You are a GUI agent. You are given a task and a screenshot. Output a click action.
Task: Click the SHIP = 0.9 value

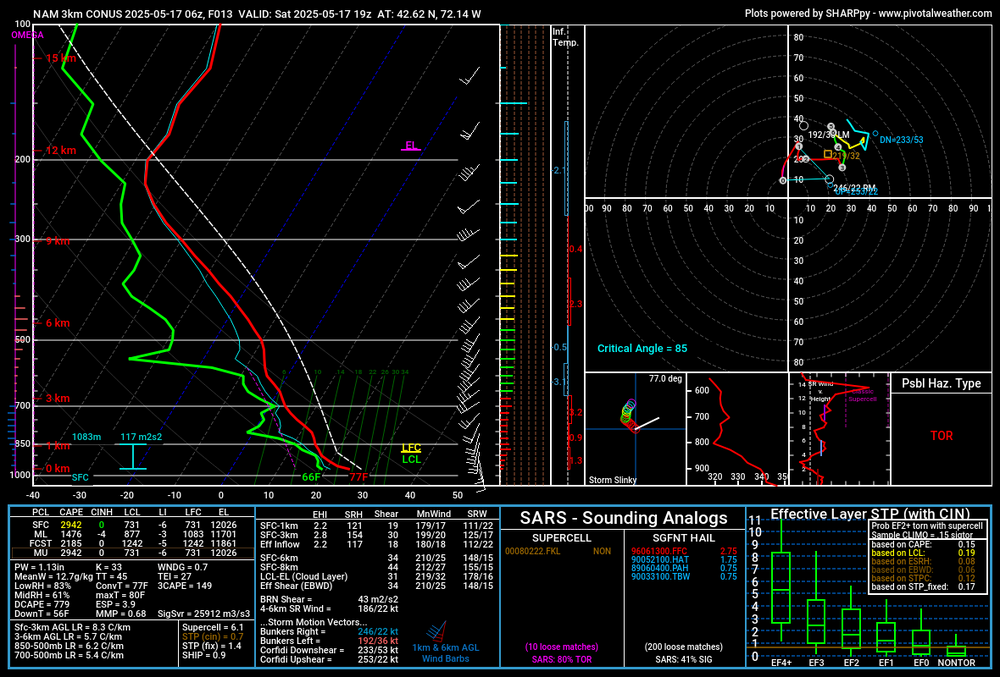(x=204, y=655)
